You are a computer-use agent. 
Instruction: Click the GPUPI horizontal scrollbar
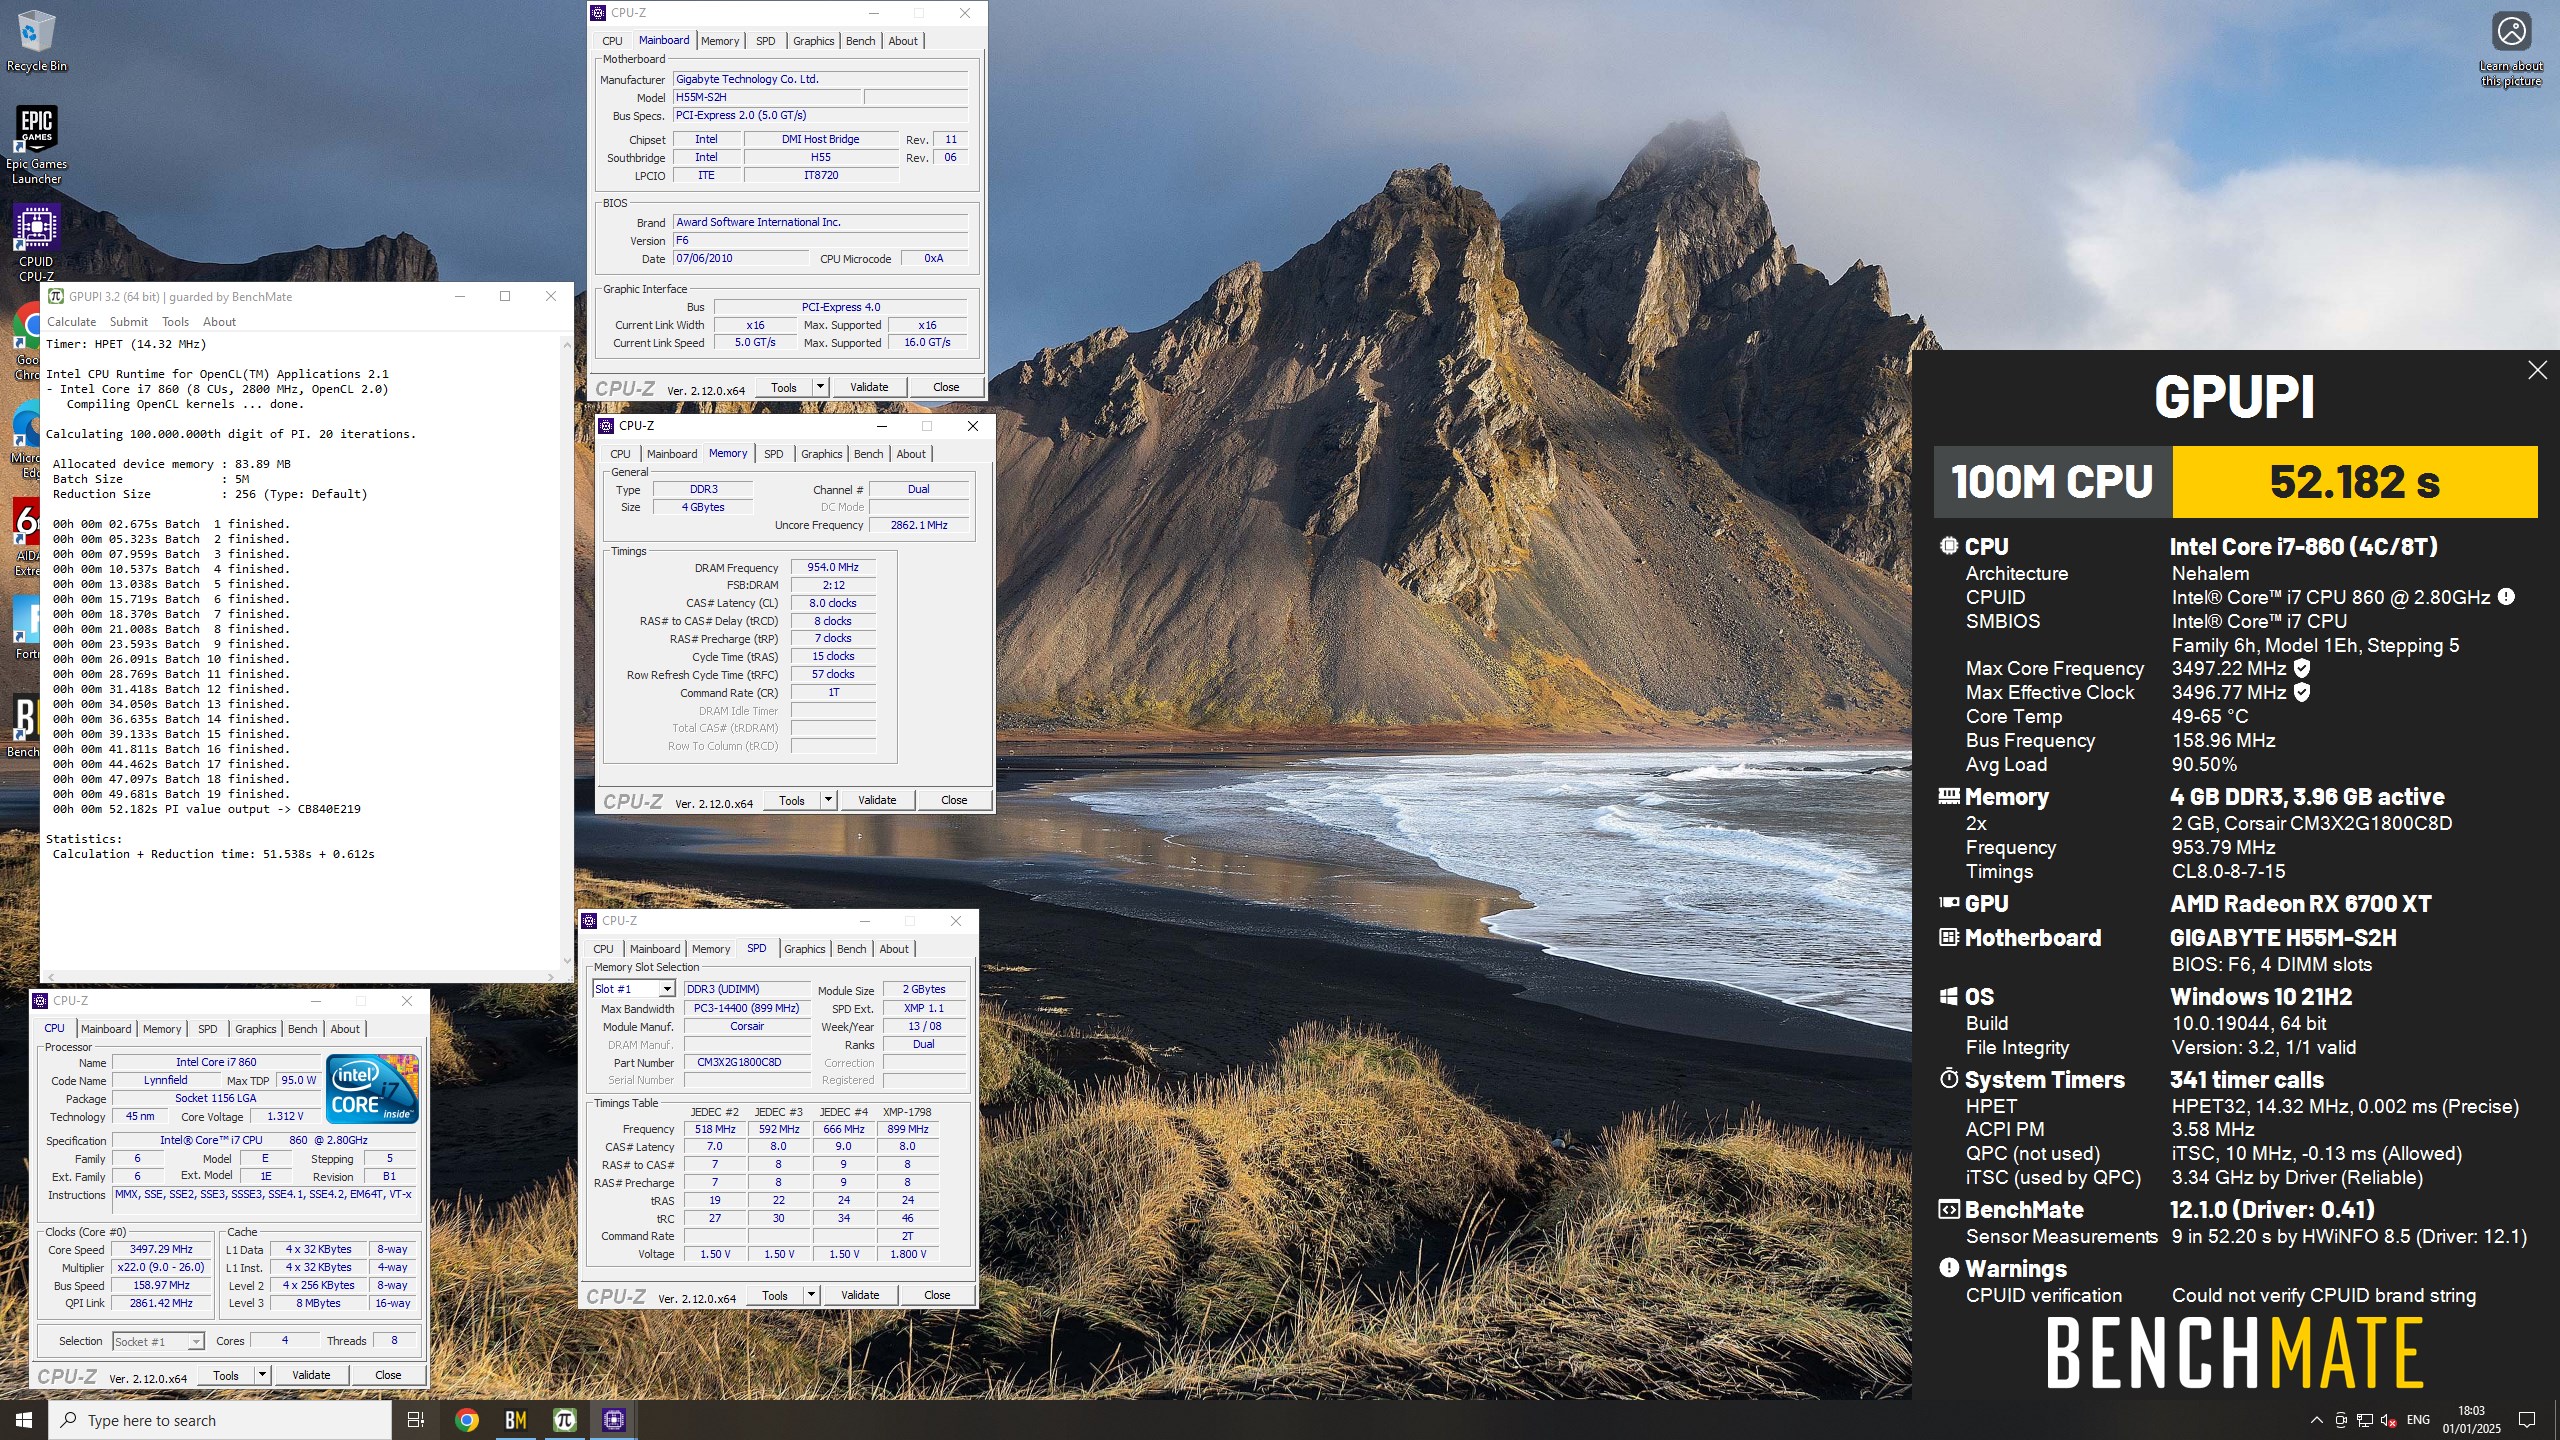300,976
